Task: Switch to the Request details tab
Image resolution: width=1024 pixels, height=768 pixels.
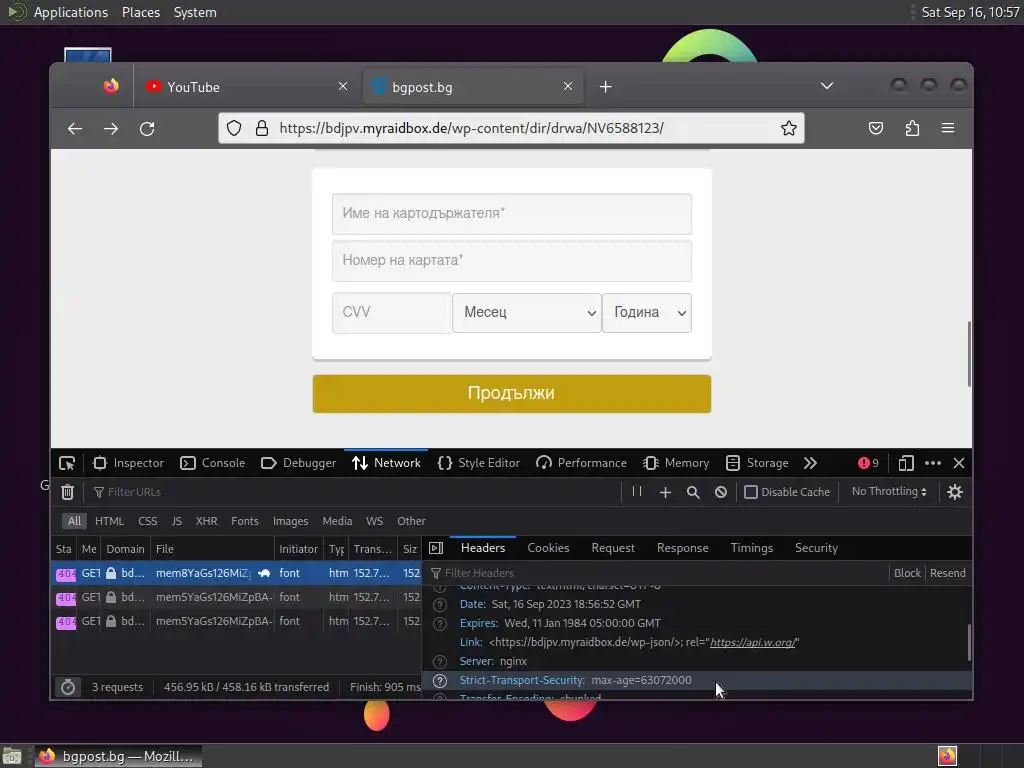Action: pyautogui.click(x=613, y=548)
